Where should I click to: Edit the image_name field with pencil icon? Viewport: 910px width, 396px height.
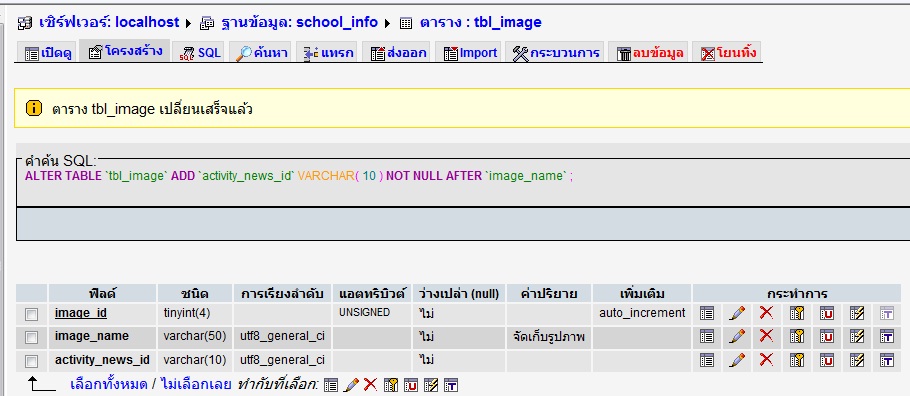click(736, 336)
